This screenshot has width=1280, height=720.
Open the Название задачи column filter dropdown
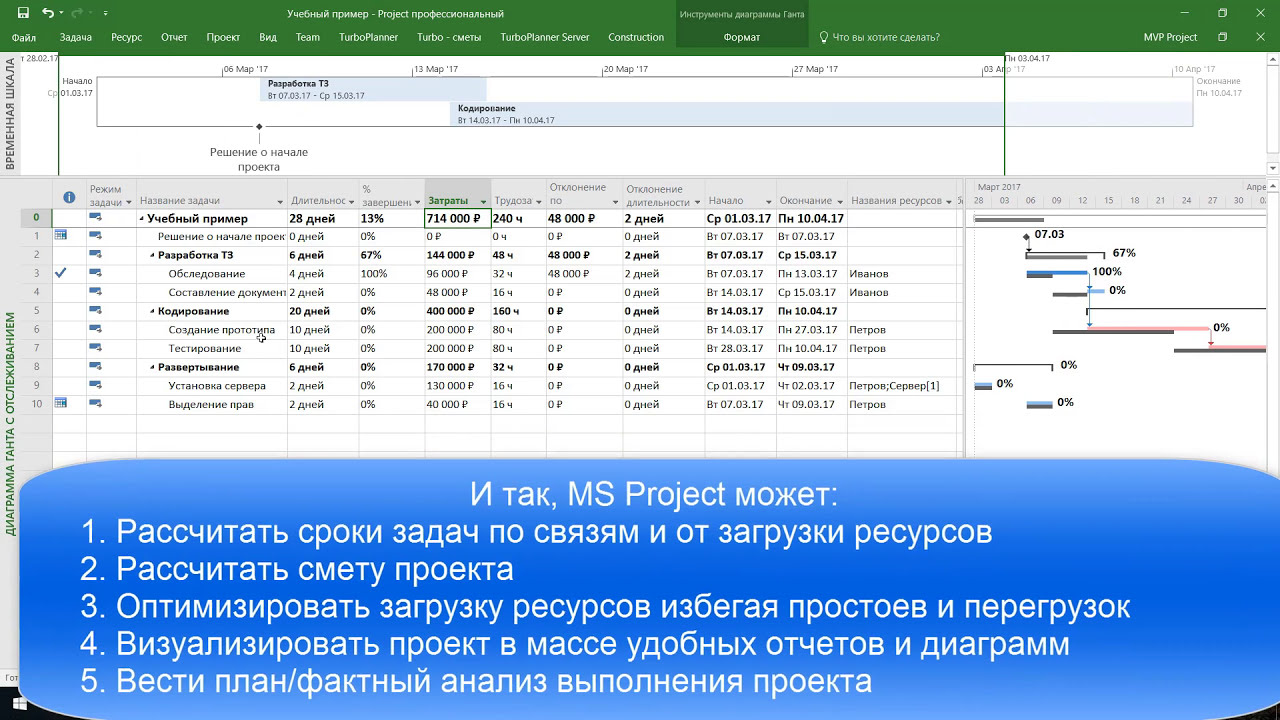tap(280, 202)
